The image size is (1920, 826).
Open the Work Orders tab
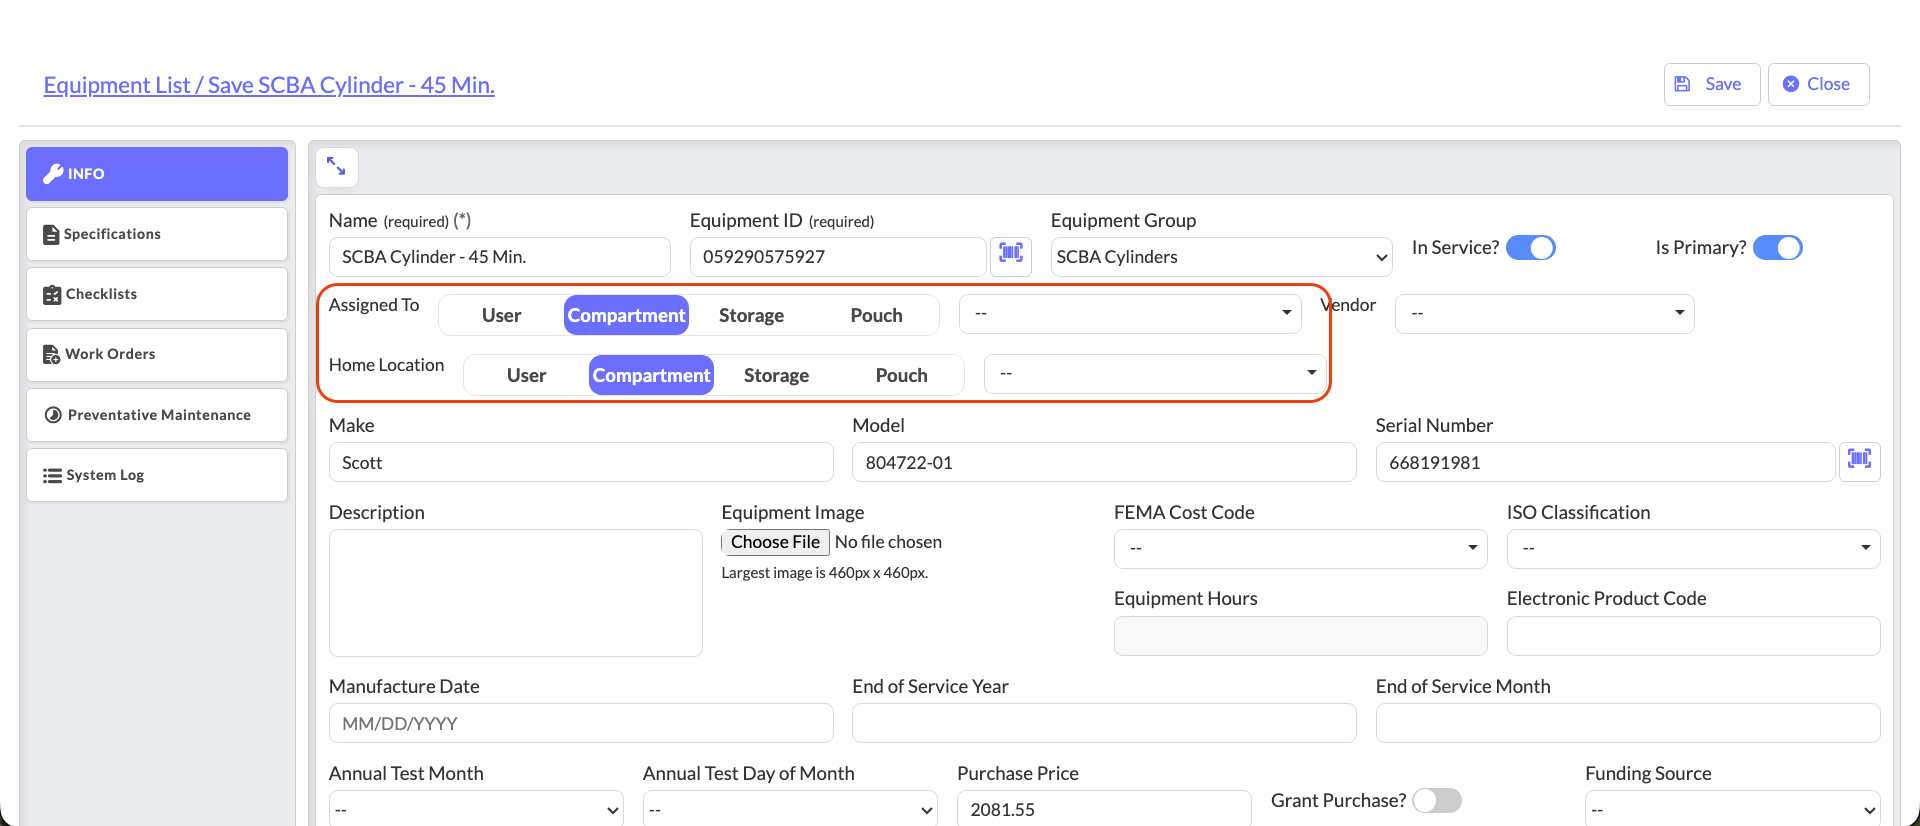pyautogui.click(x=157, y=354)
